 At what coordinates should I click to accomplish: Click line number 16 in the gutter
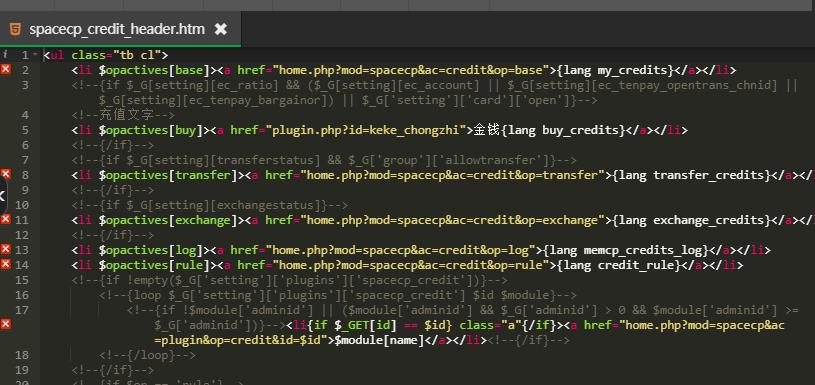point(22,295)
